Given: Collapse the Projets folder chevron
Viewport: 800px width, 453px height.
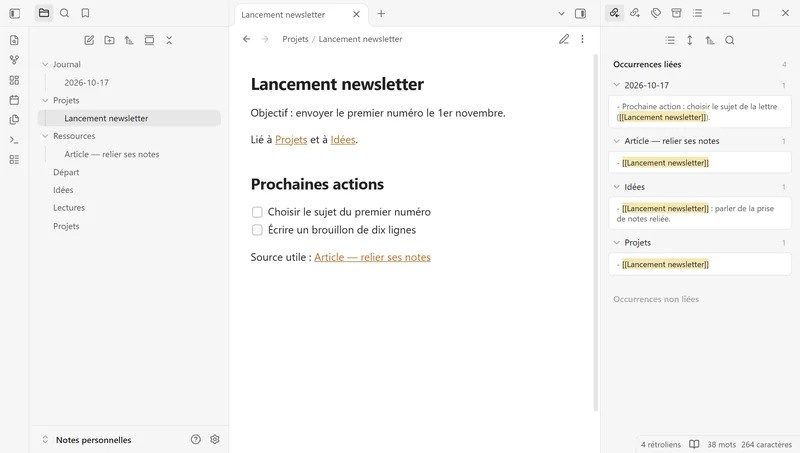Looking at the screenshot, I should click(45, 100).
